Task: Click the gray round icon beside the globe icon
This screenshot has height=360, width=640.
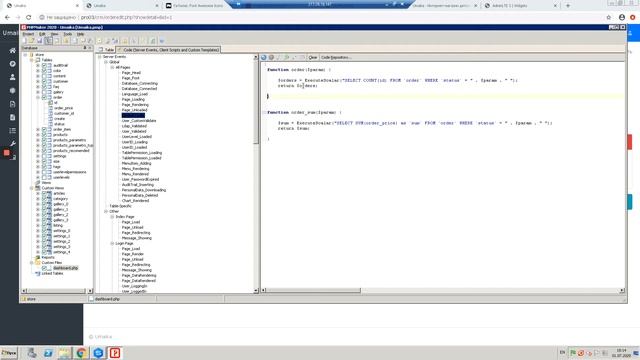Action: (x=271, y=58)
